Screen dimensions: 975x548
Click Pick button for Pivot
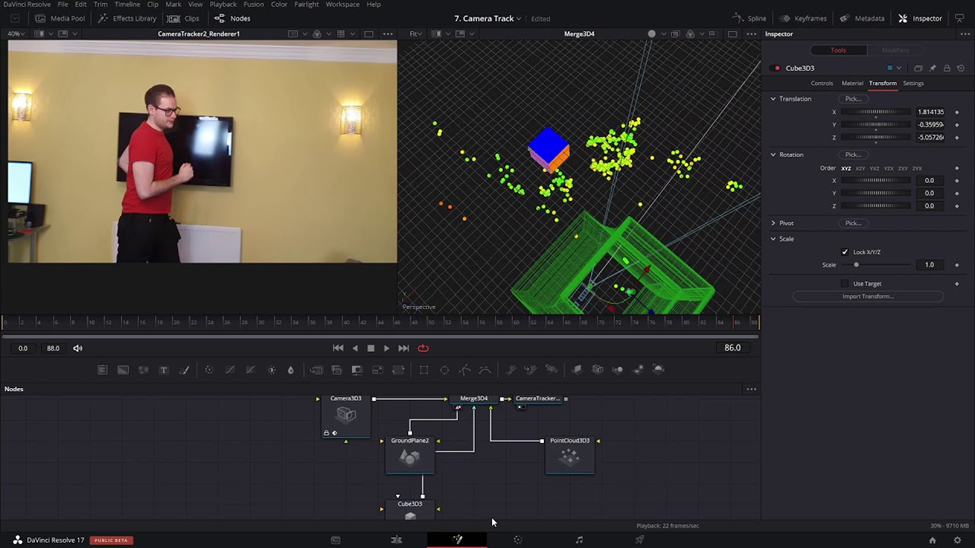pos(853,223)
